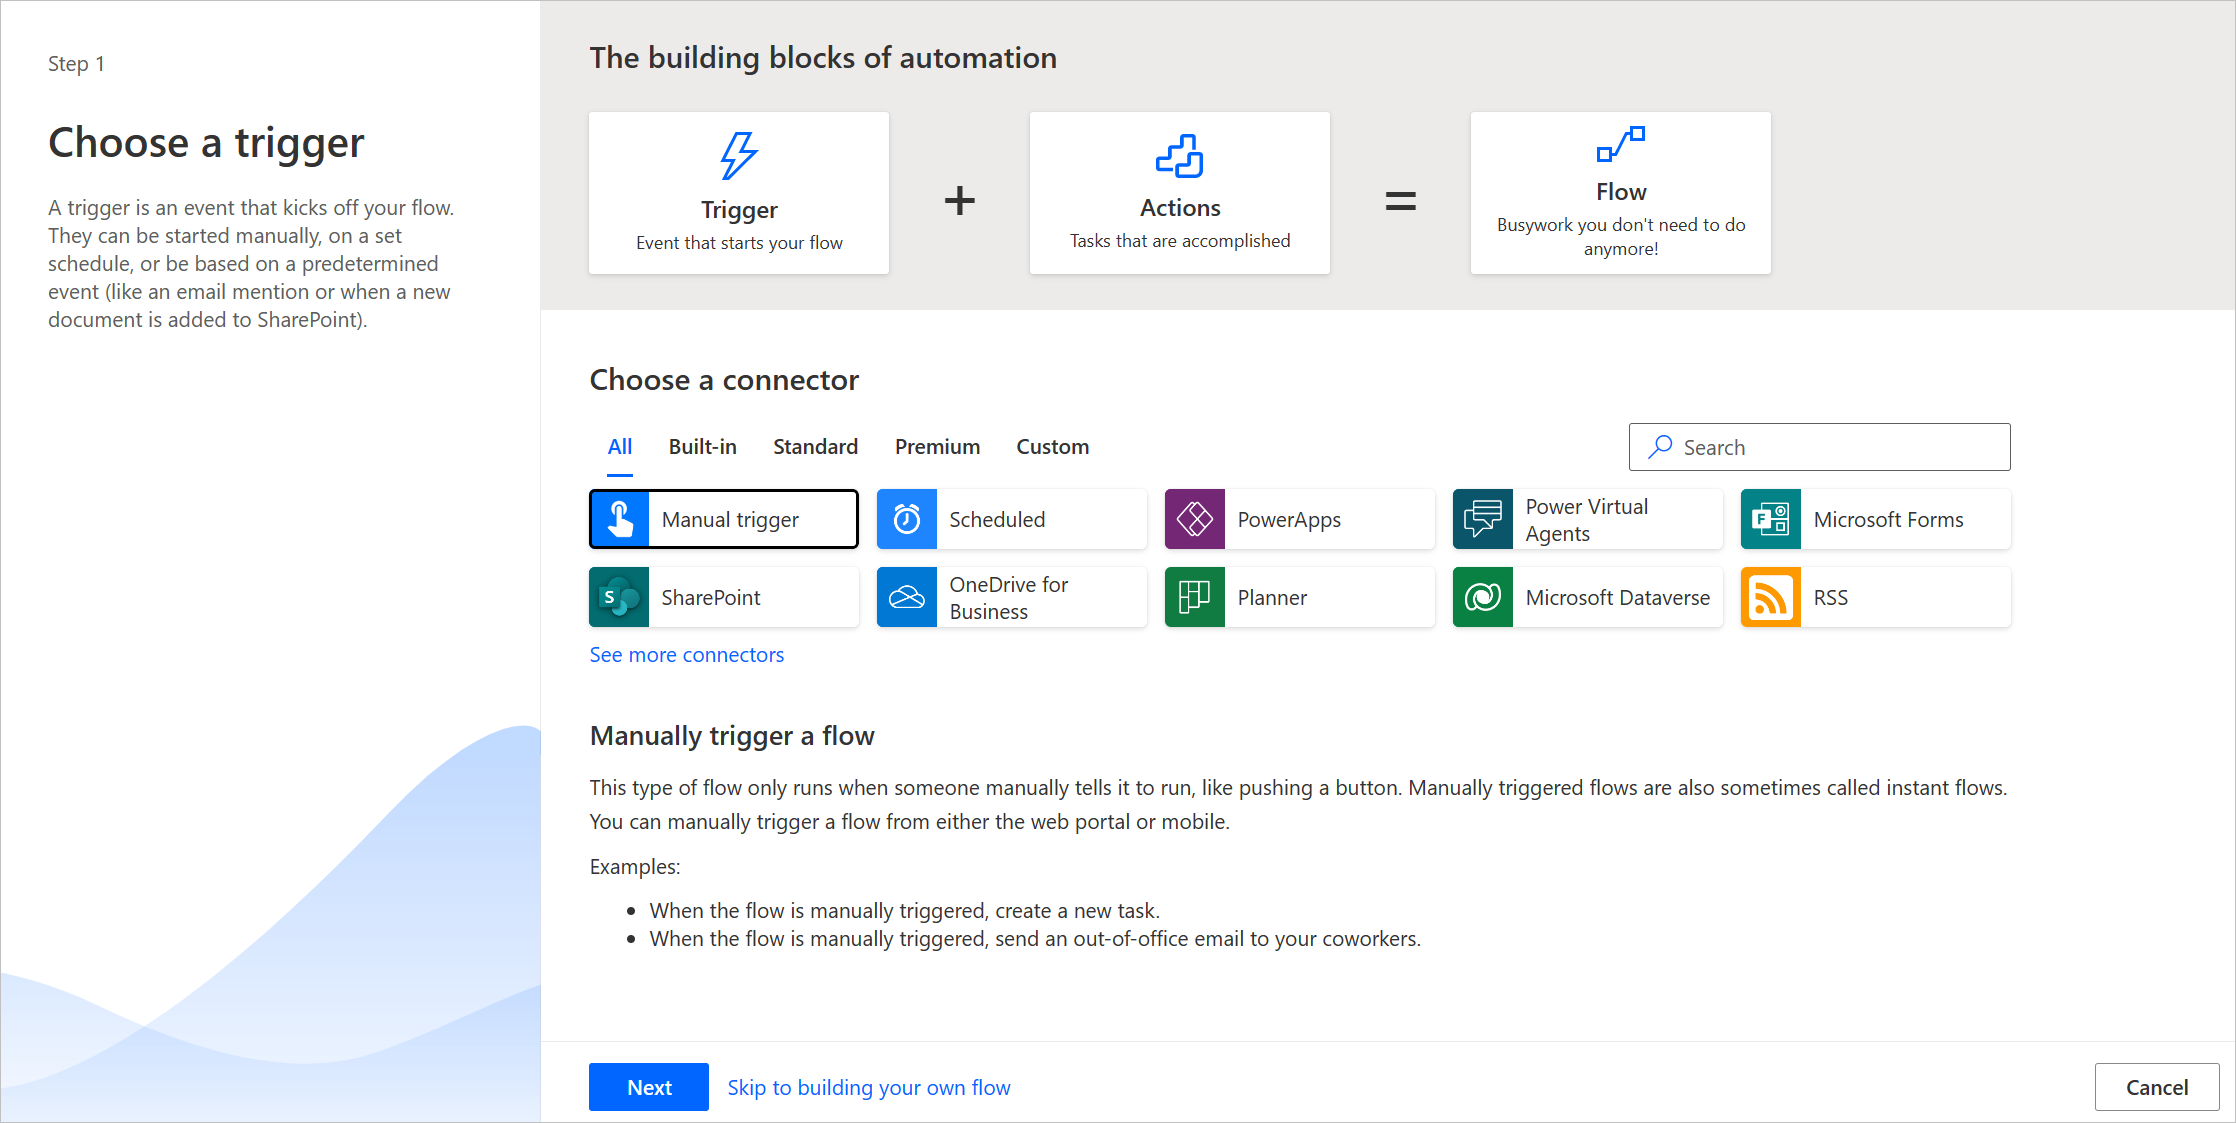The image size is (2236, 1123).
Task: Switch to the Built-in connectors tab
Action: point(703,445)
